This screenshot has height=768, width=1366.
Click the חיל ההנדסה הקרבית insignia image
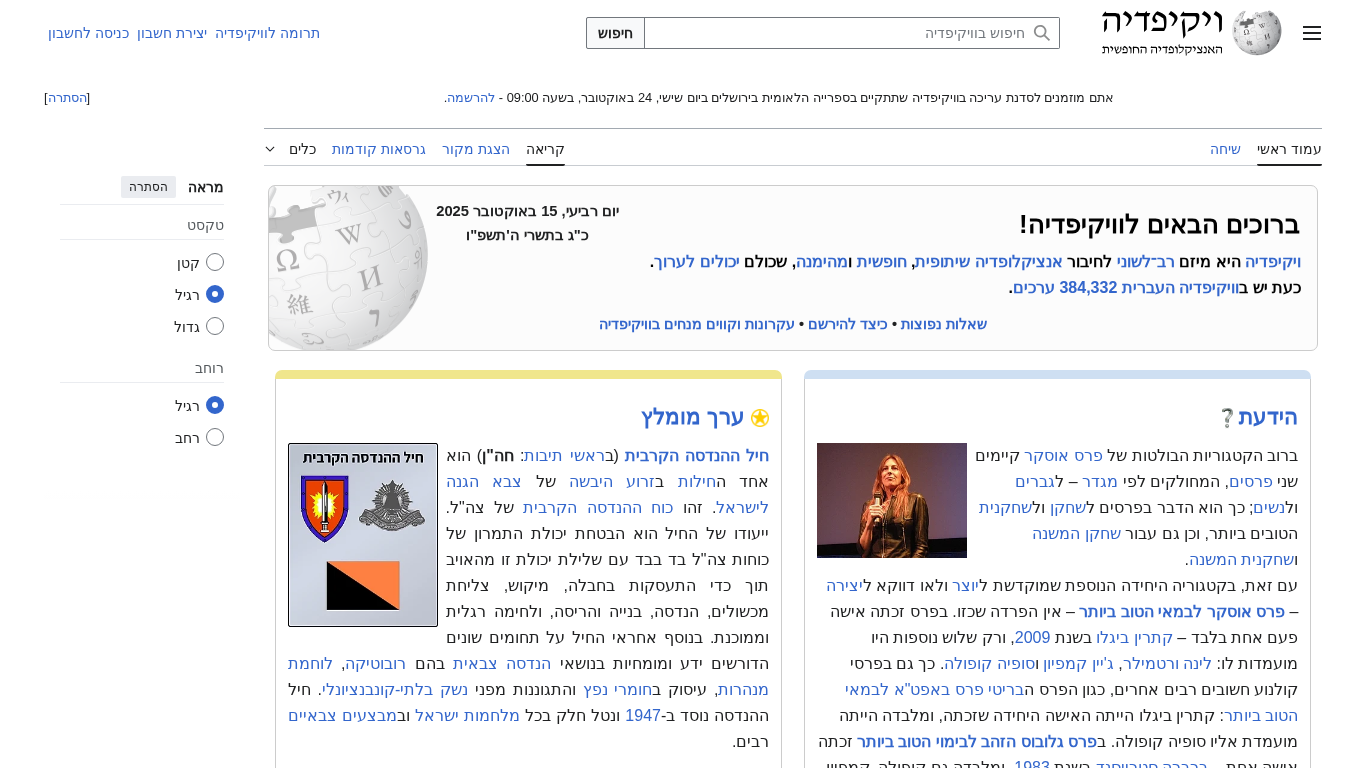pos(363,535)
